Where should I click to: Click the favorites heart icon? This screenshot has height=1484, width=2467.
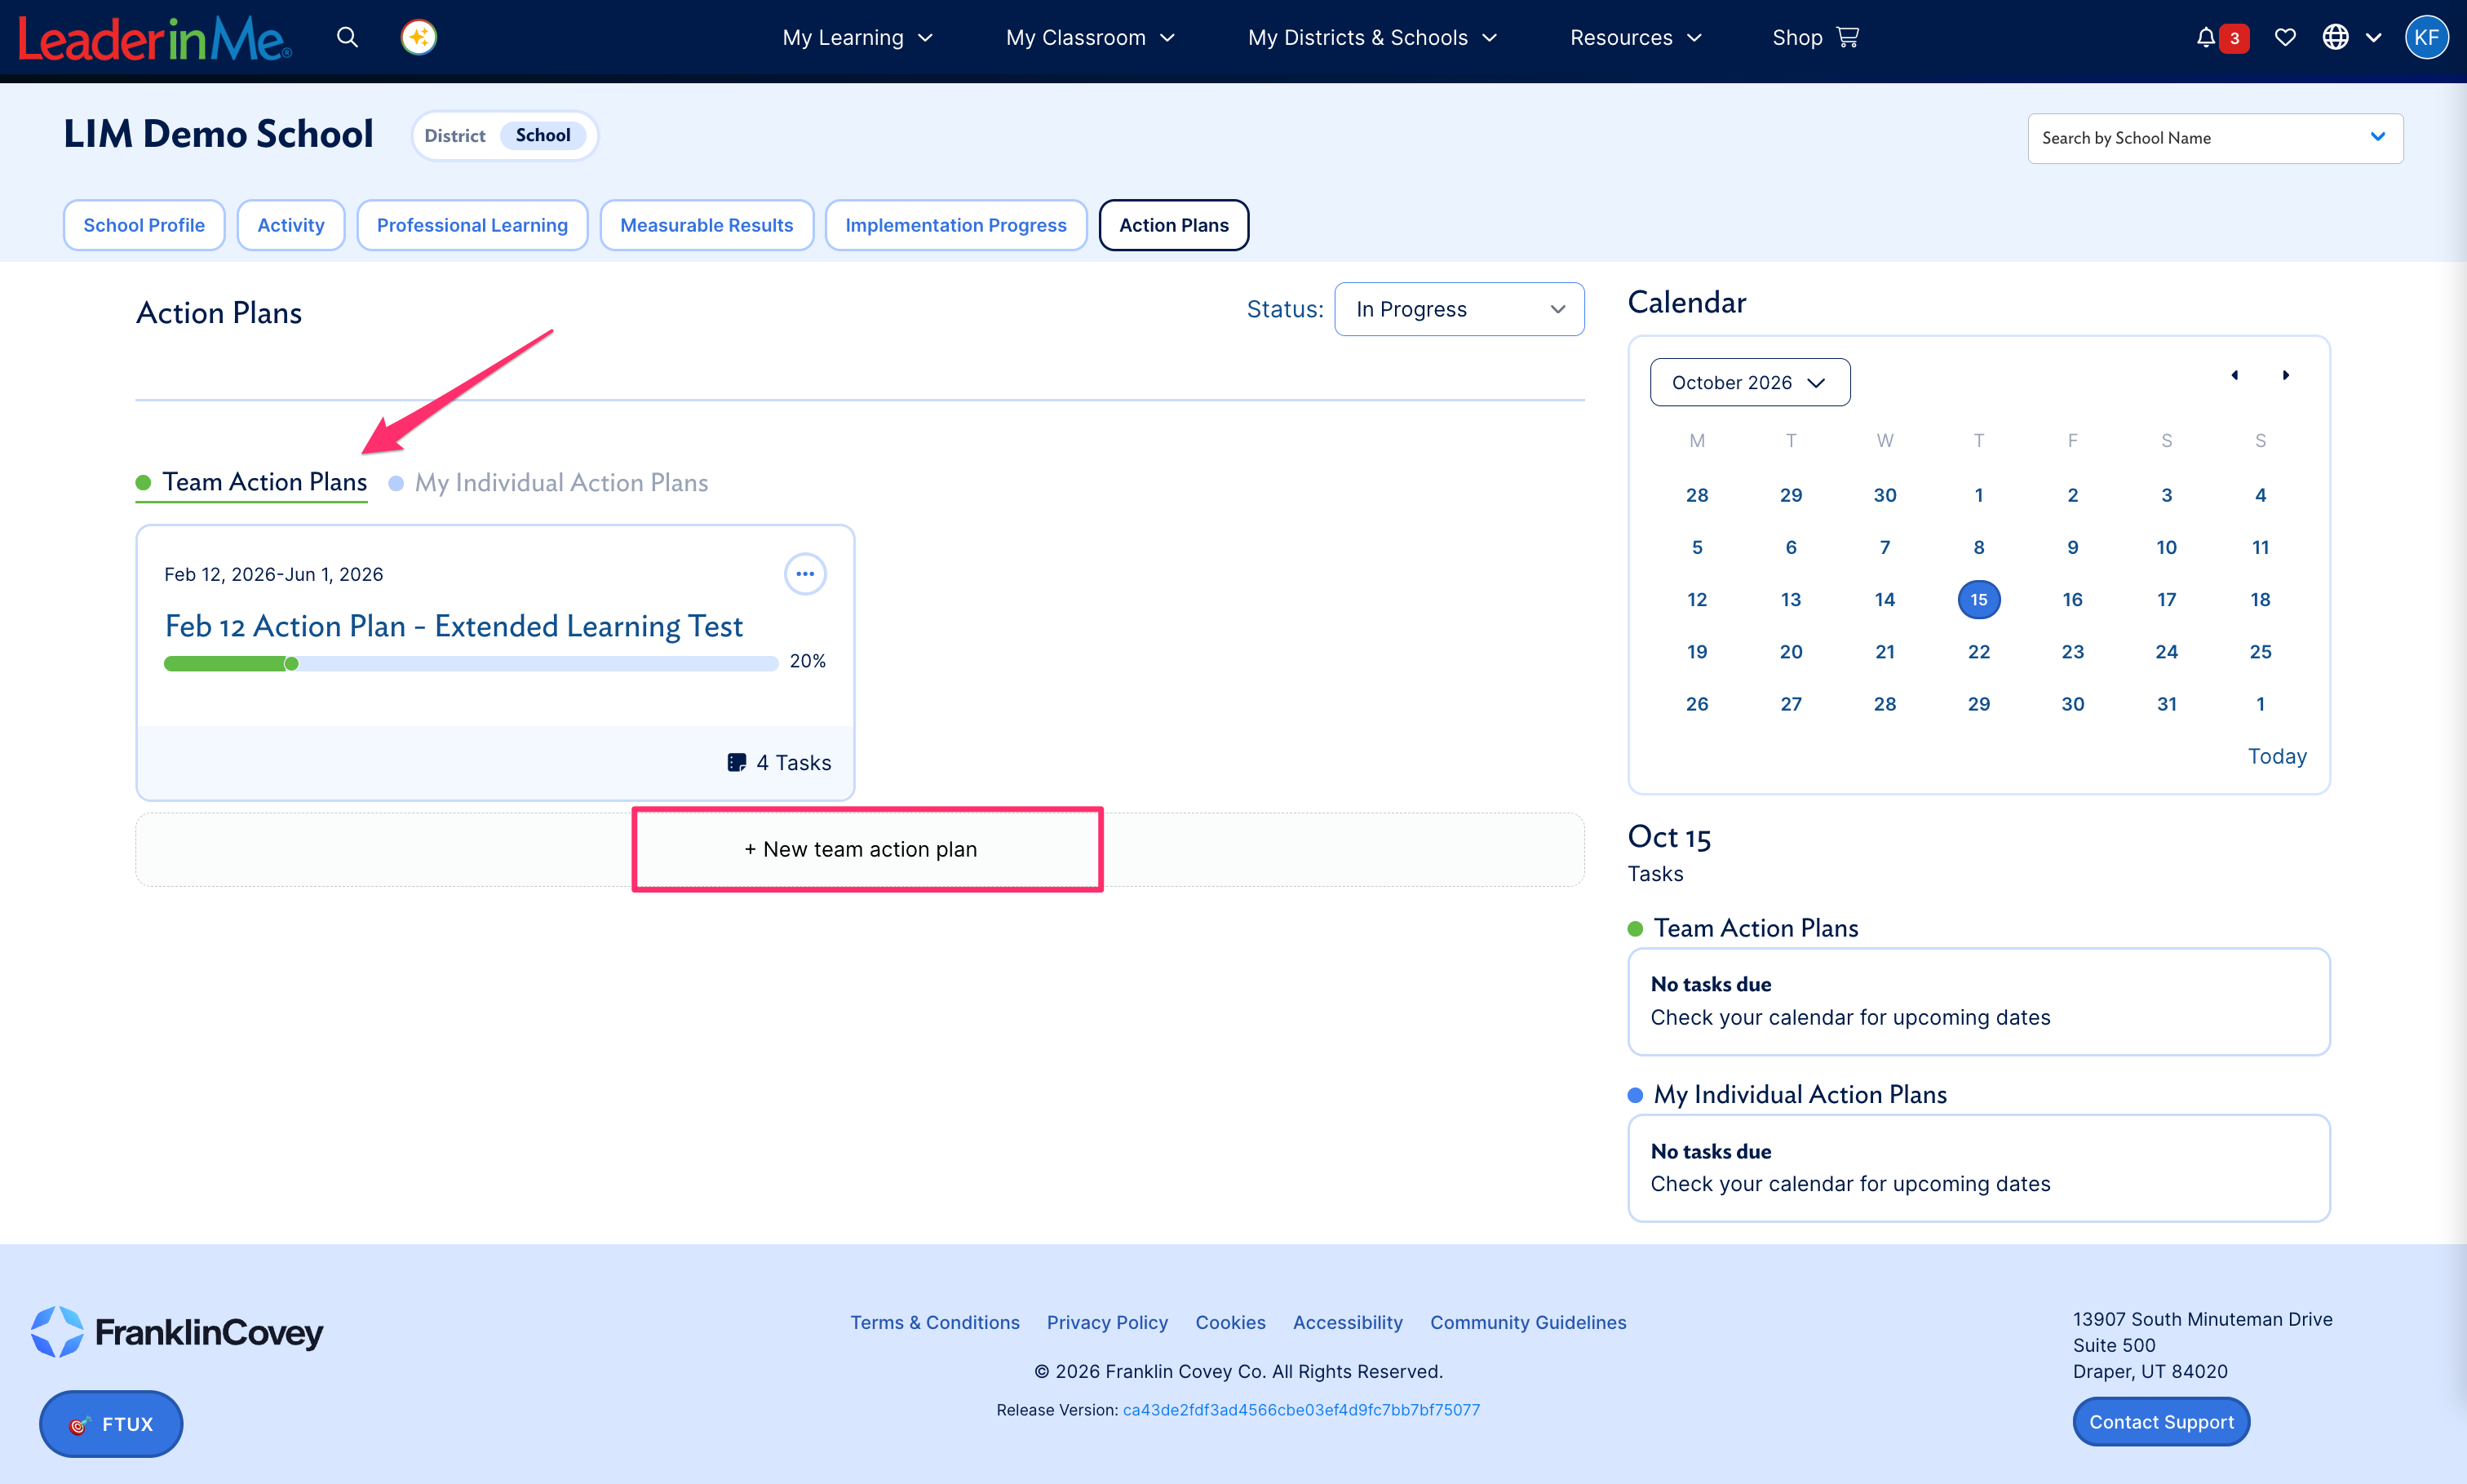coord(2285,37)
